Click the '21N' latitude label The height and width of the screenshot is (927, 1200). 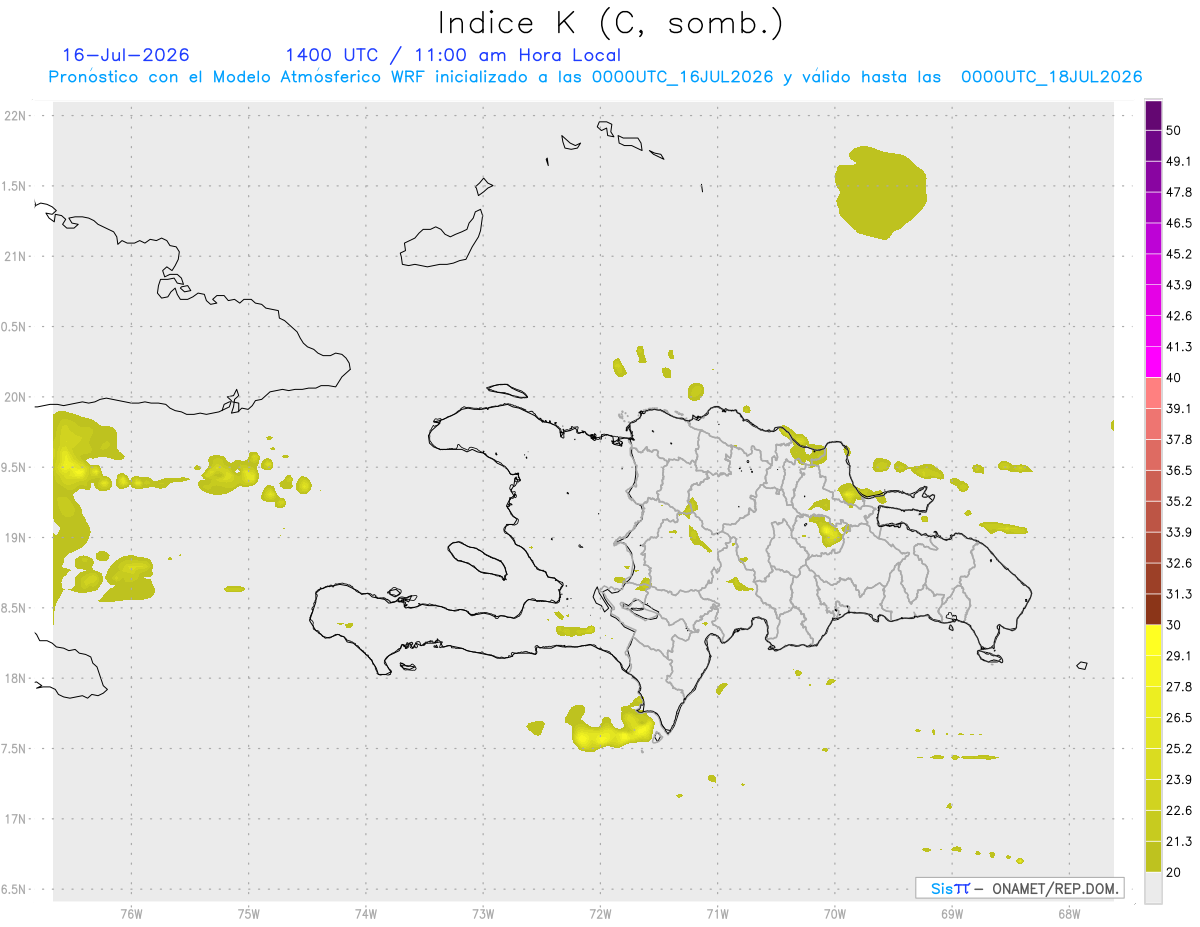(15, 257)
